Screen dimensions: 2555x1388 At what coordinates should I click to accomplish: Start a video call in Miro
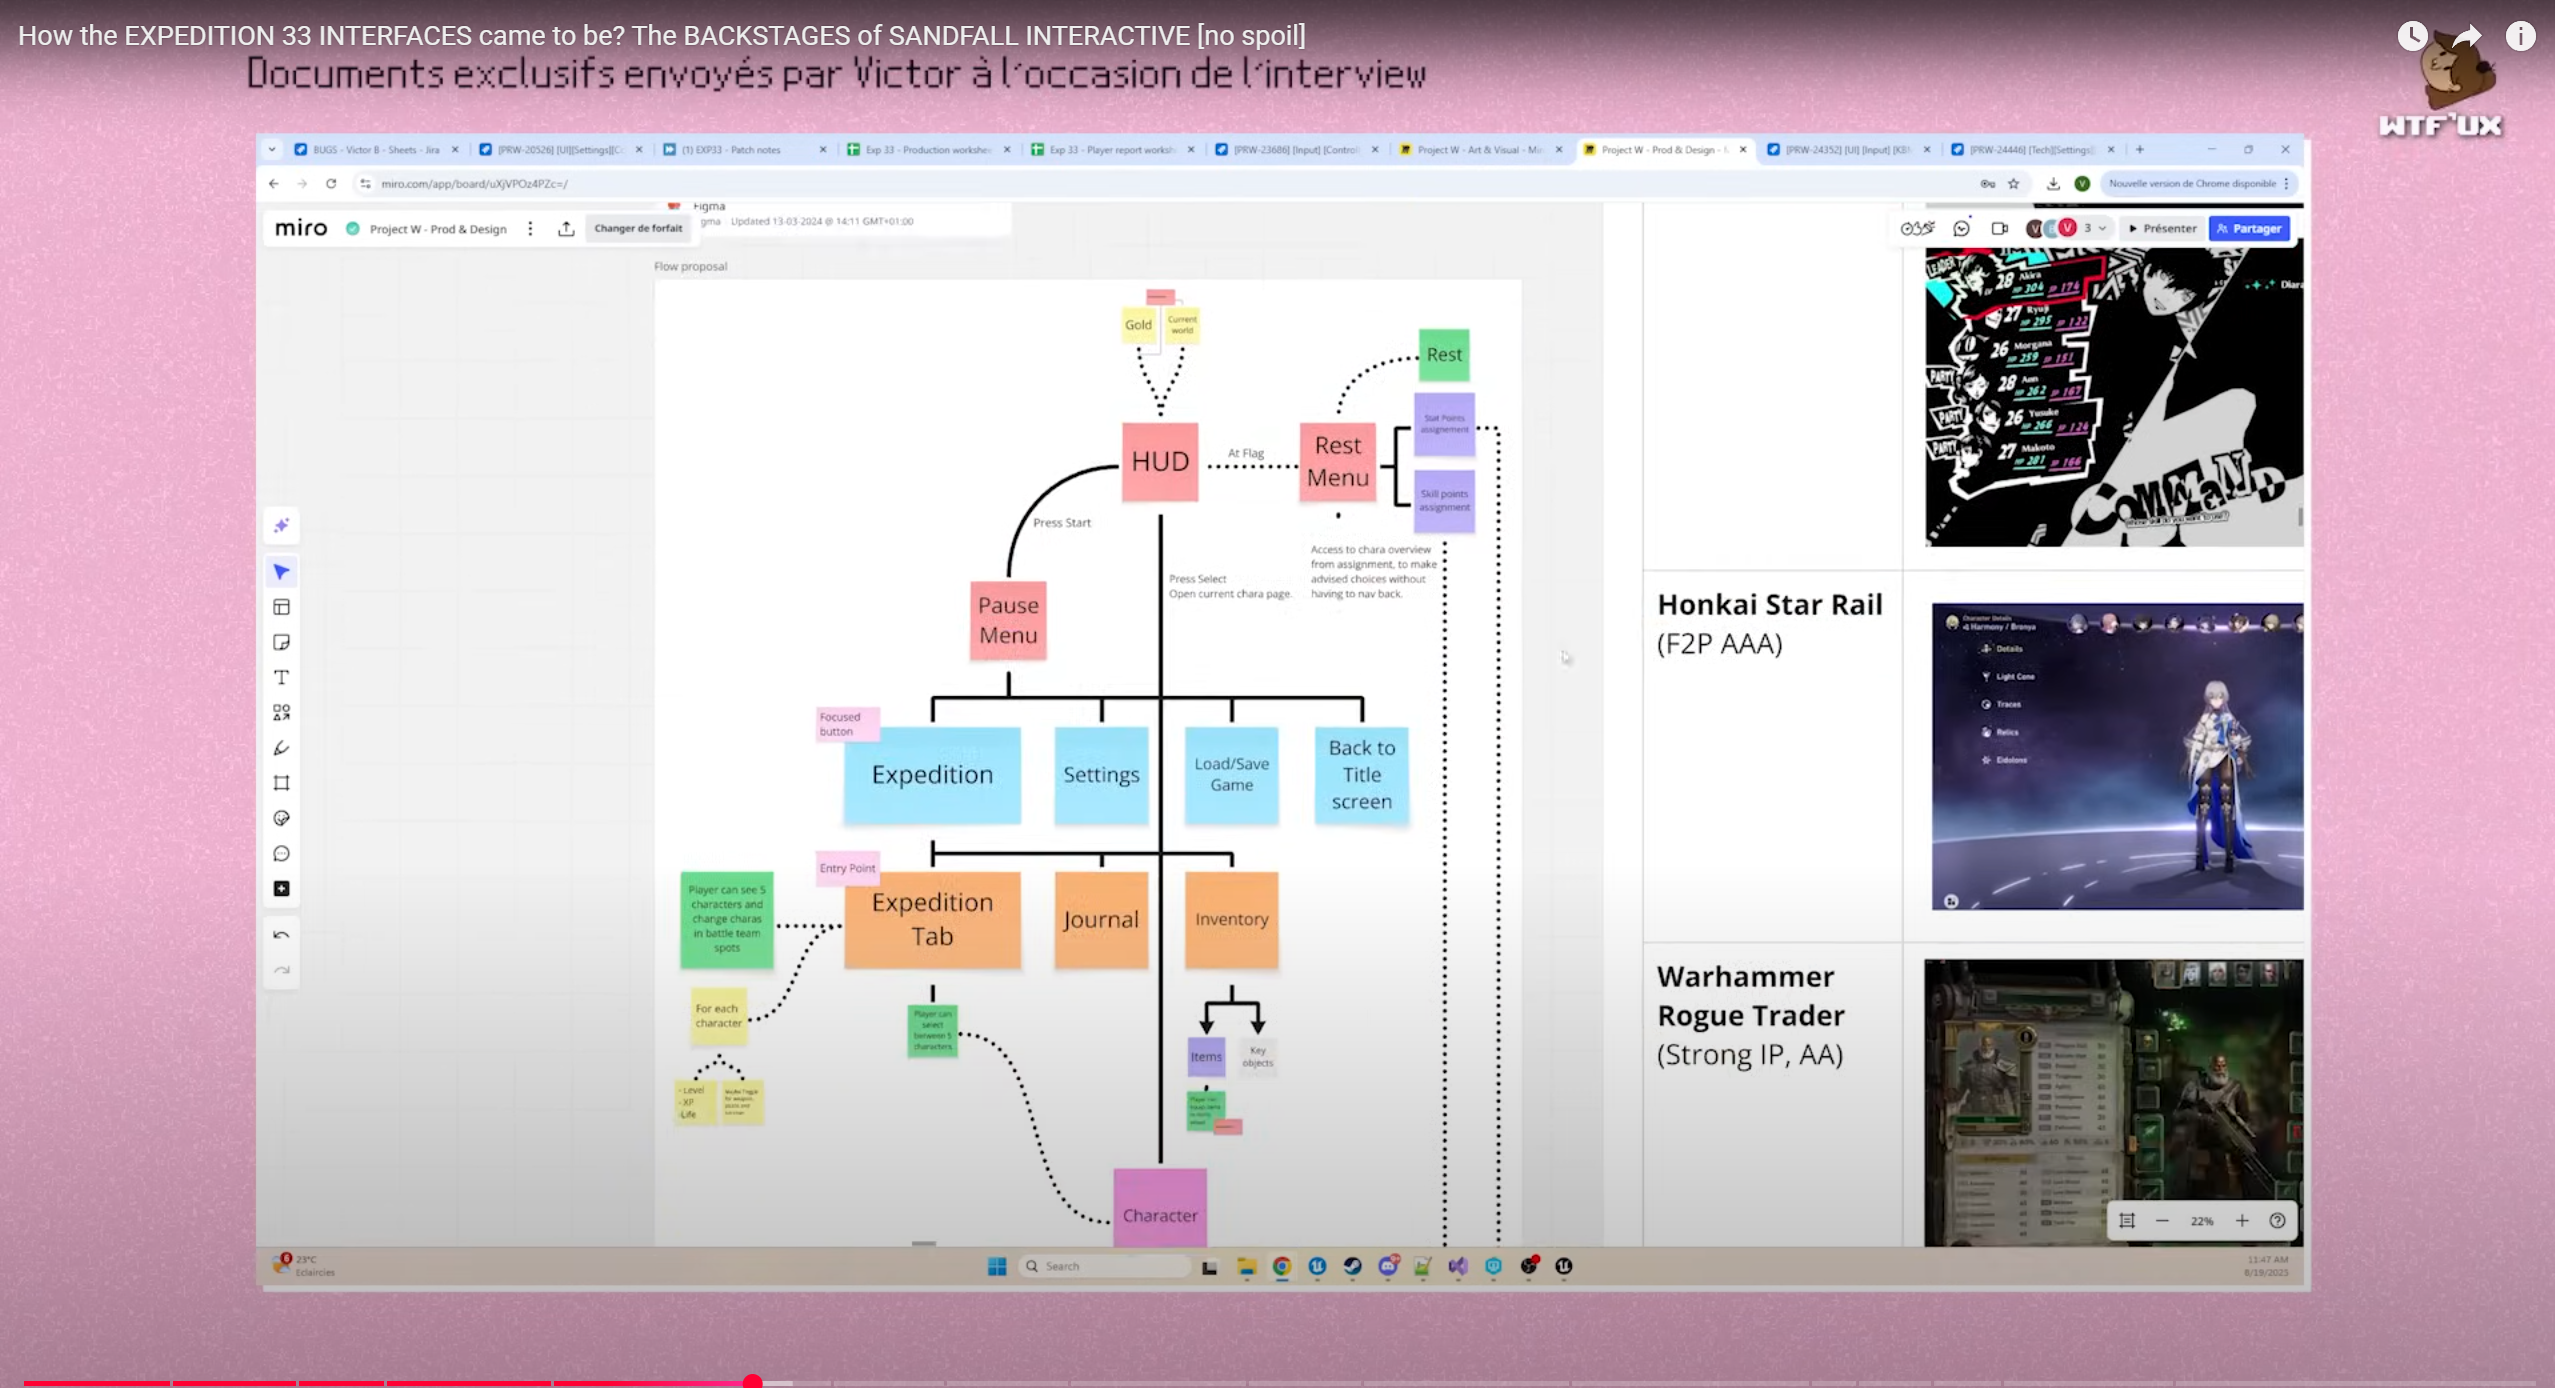[x=1999, y=228]
